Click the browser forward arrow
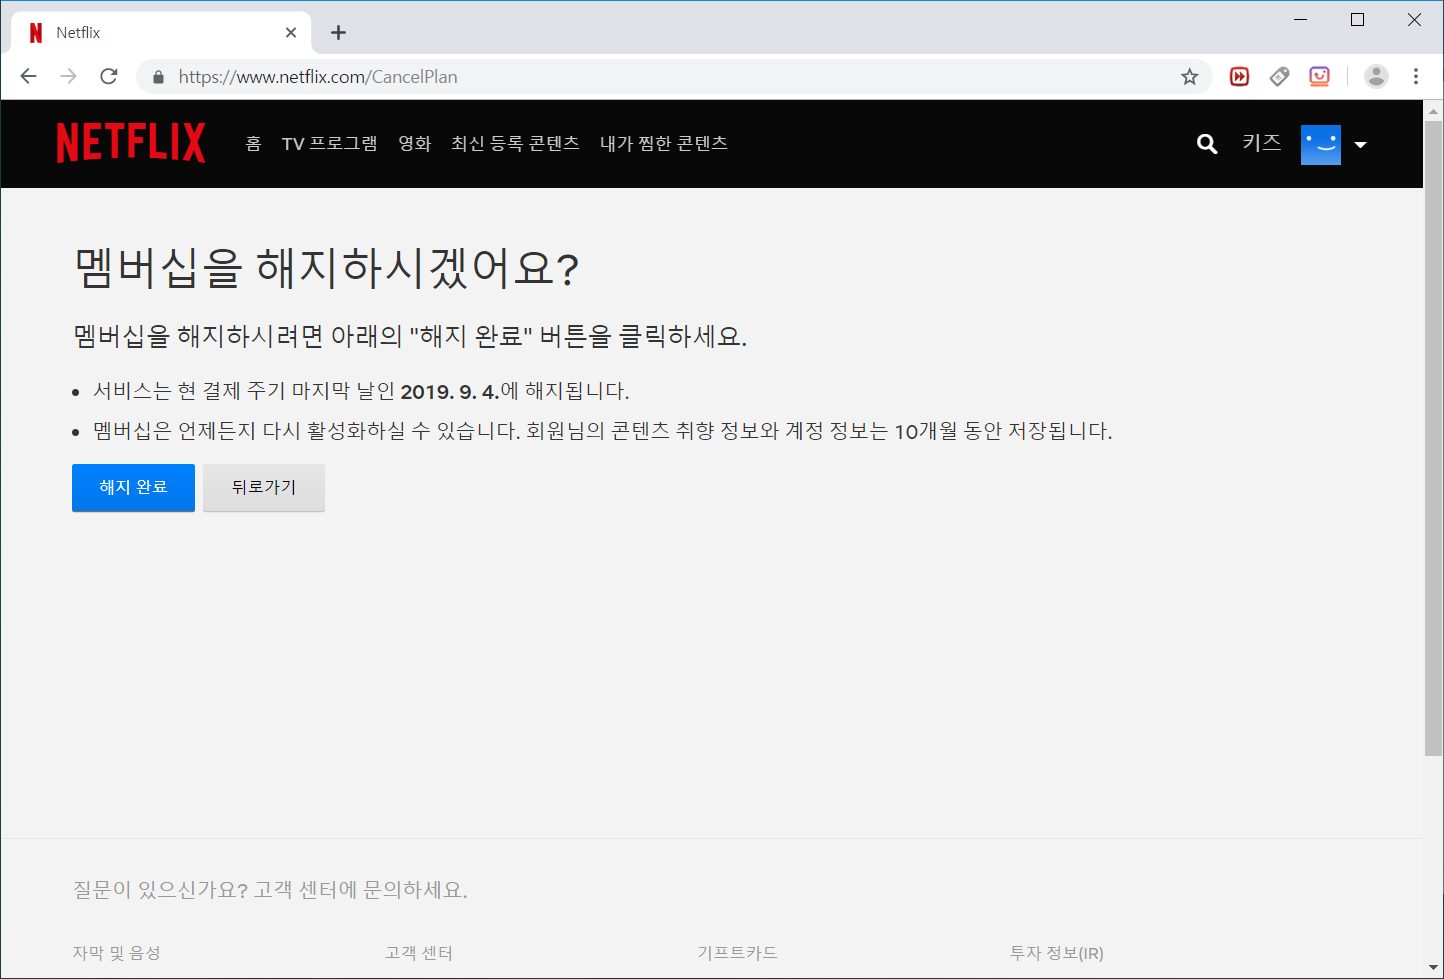 coord(69,77)
